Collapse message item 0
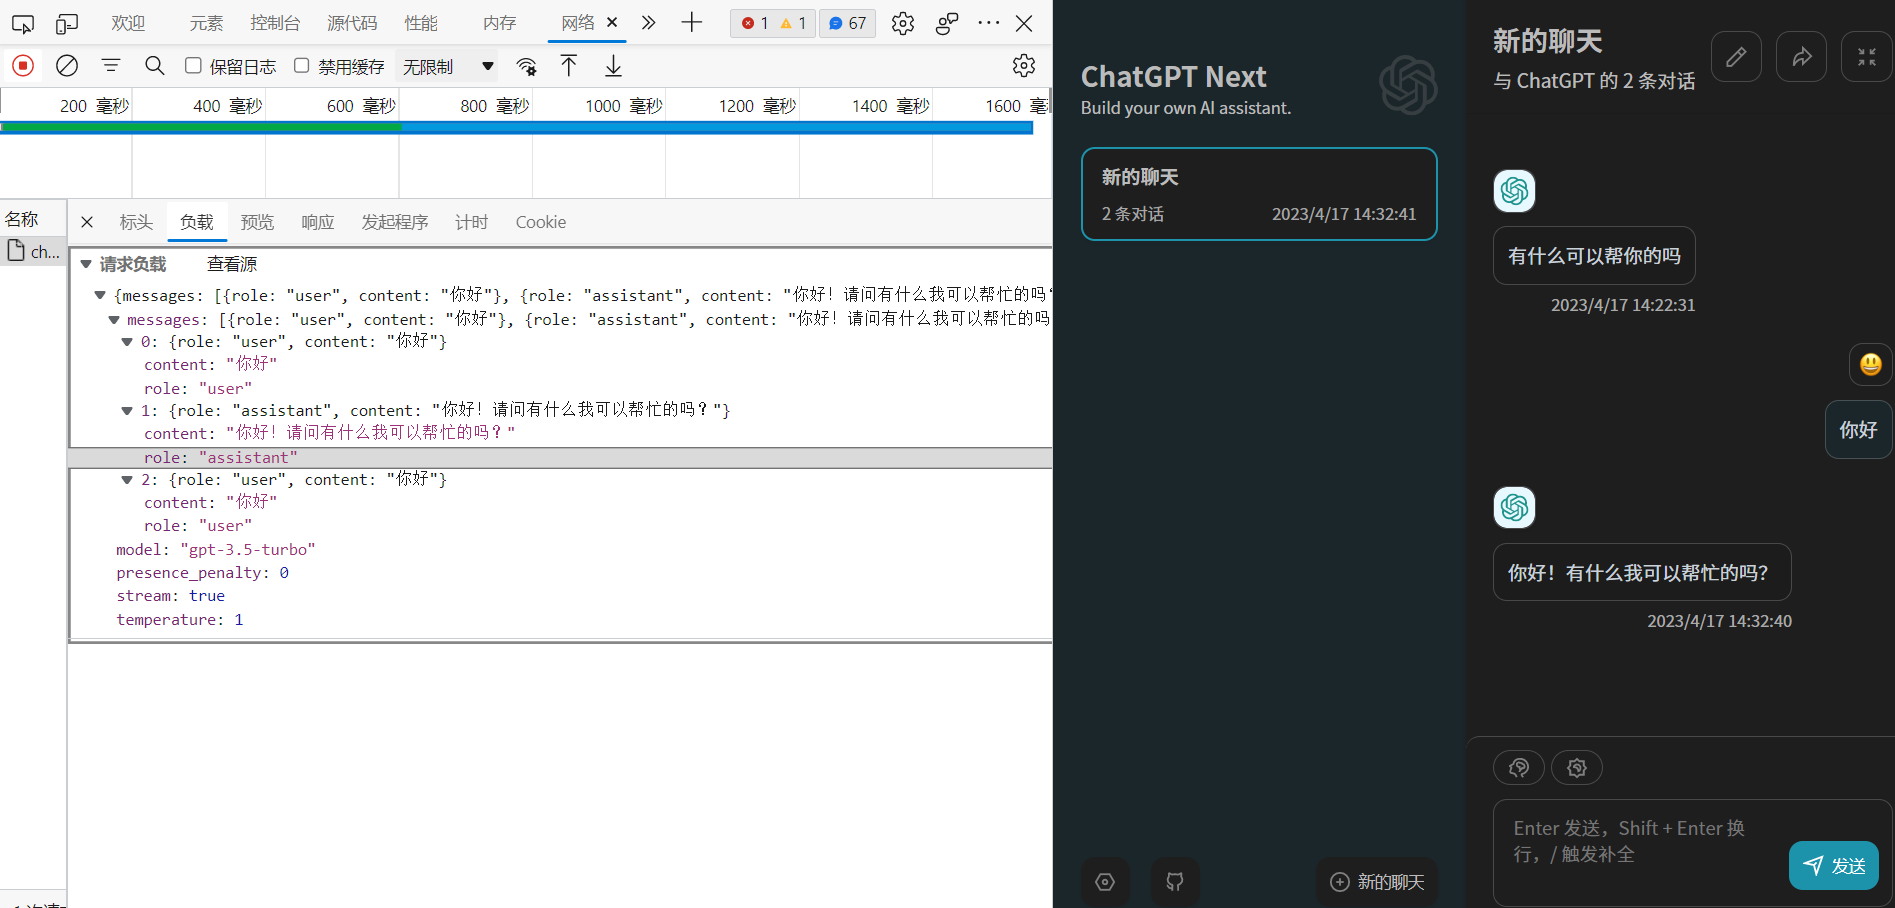This screenshot has width=1895, height=908. click(127, 342)
